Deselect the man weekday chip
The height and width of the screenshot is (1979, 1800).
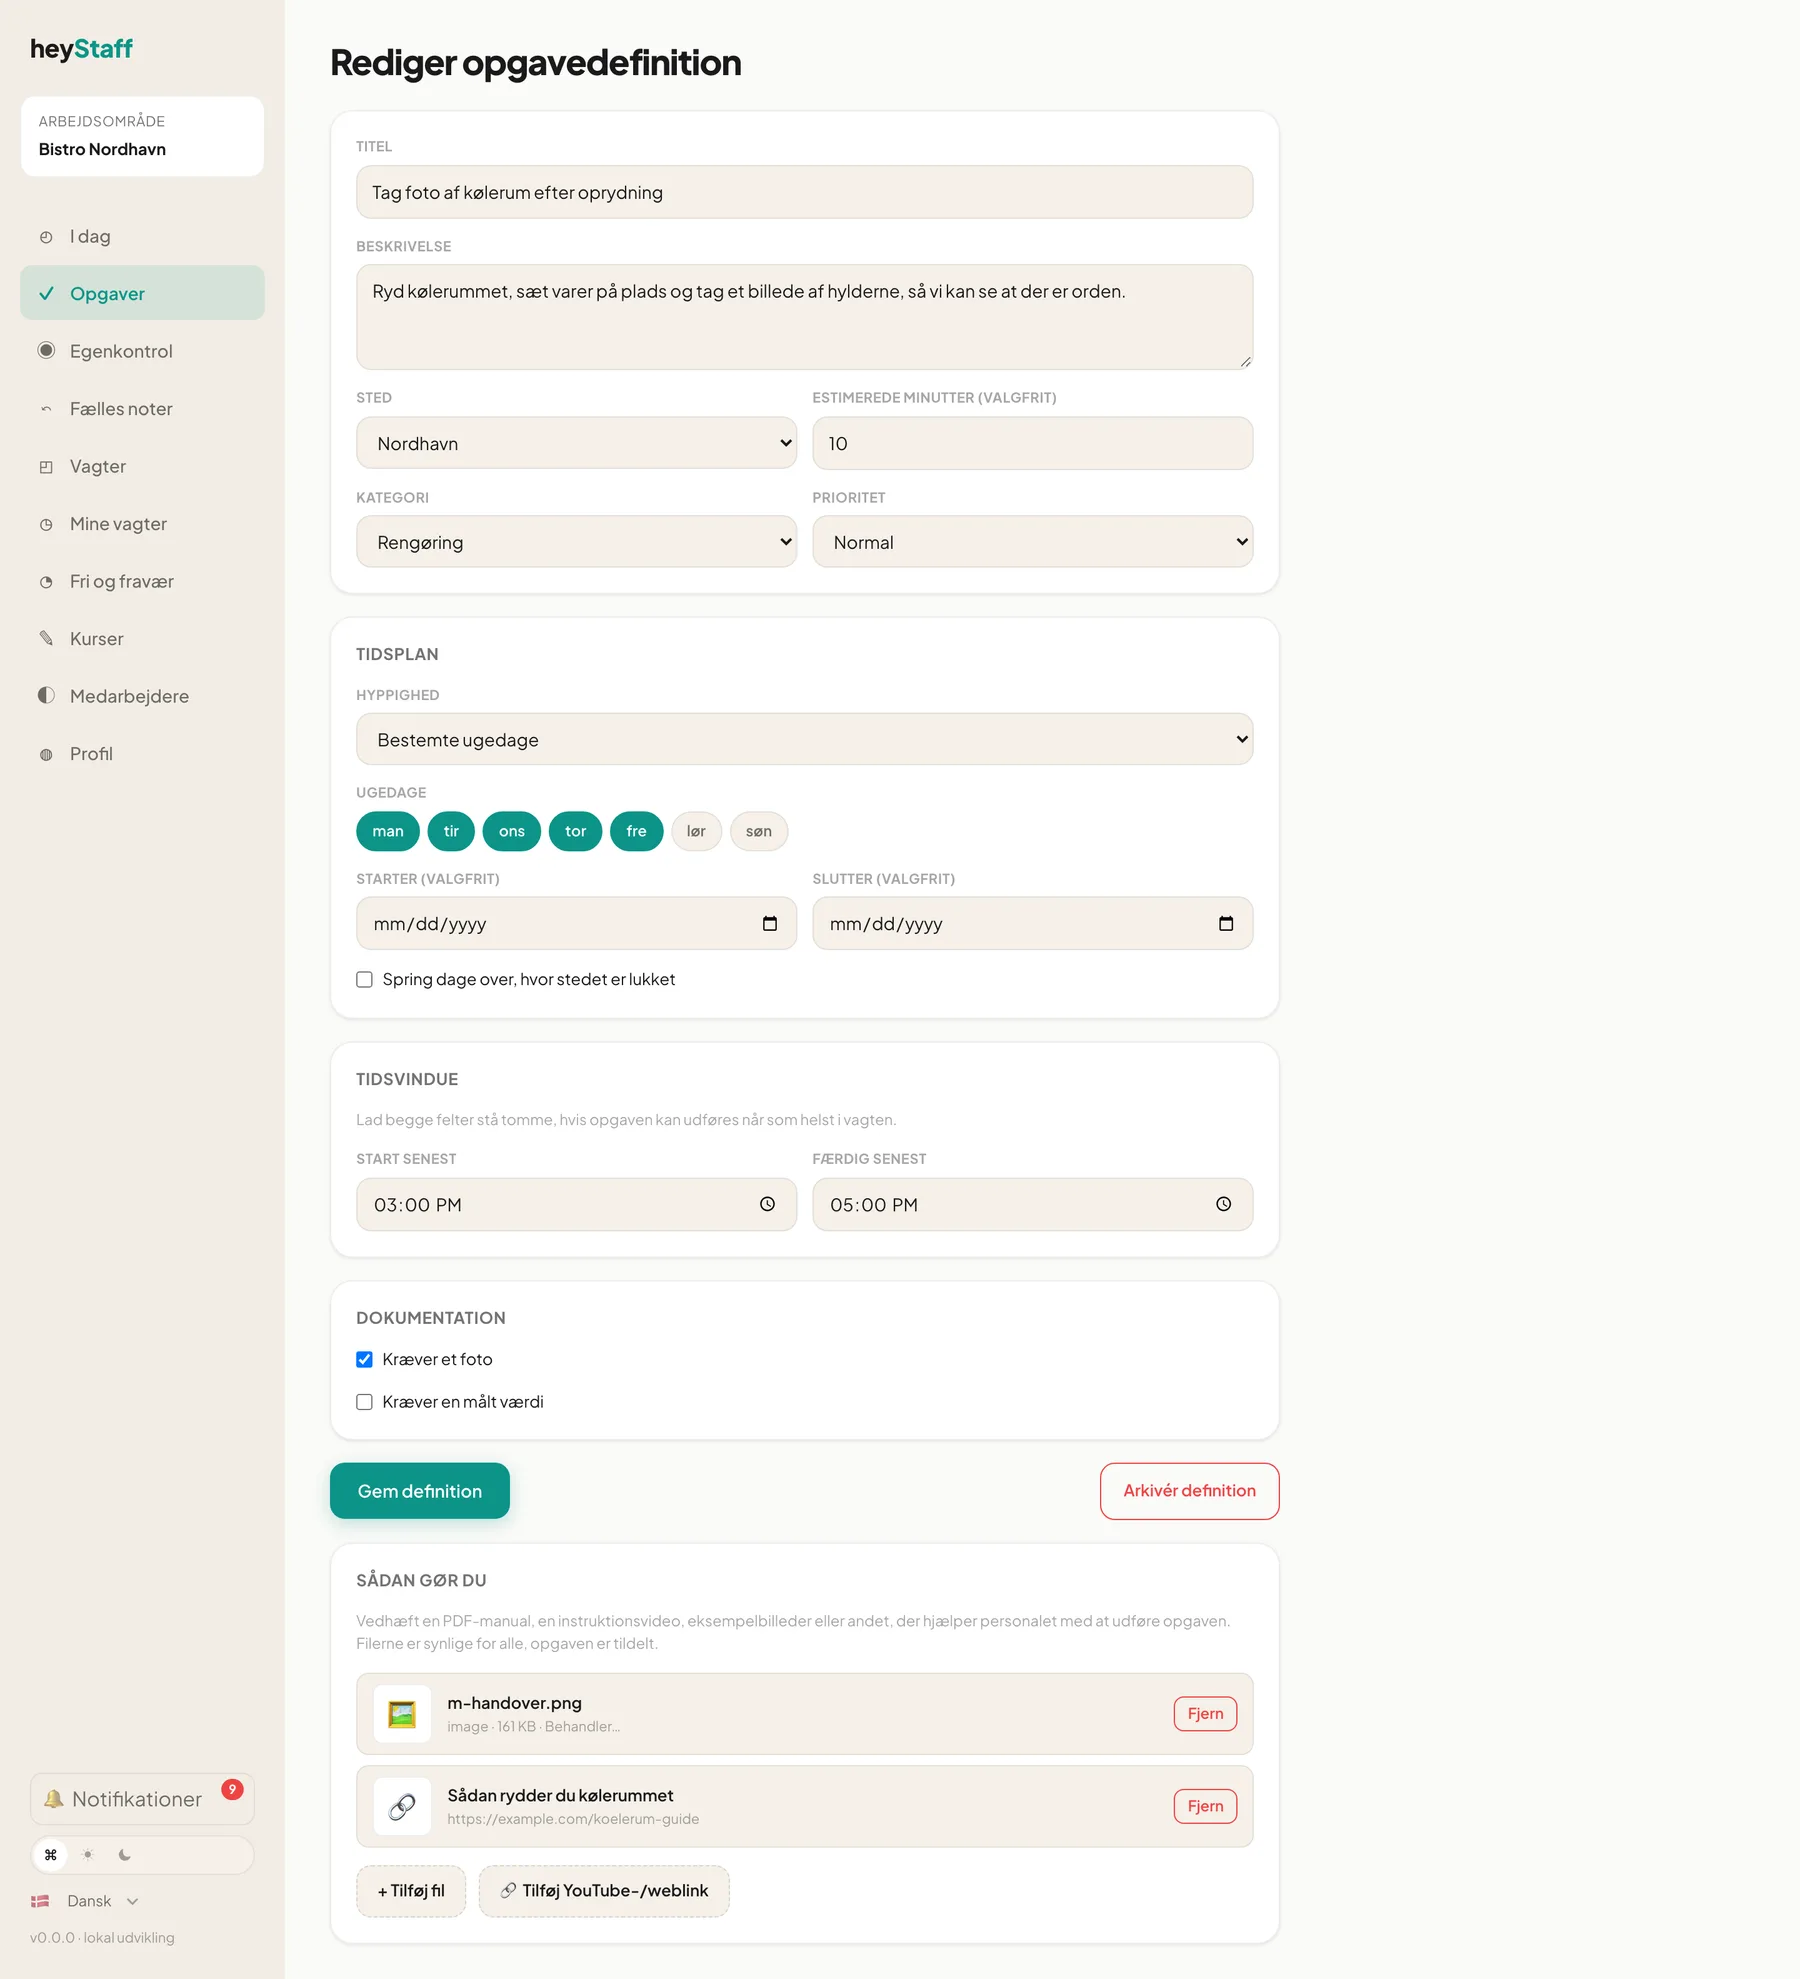pyautogui.click(x=388, y=831)
